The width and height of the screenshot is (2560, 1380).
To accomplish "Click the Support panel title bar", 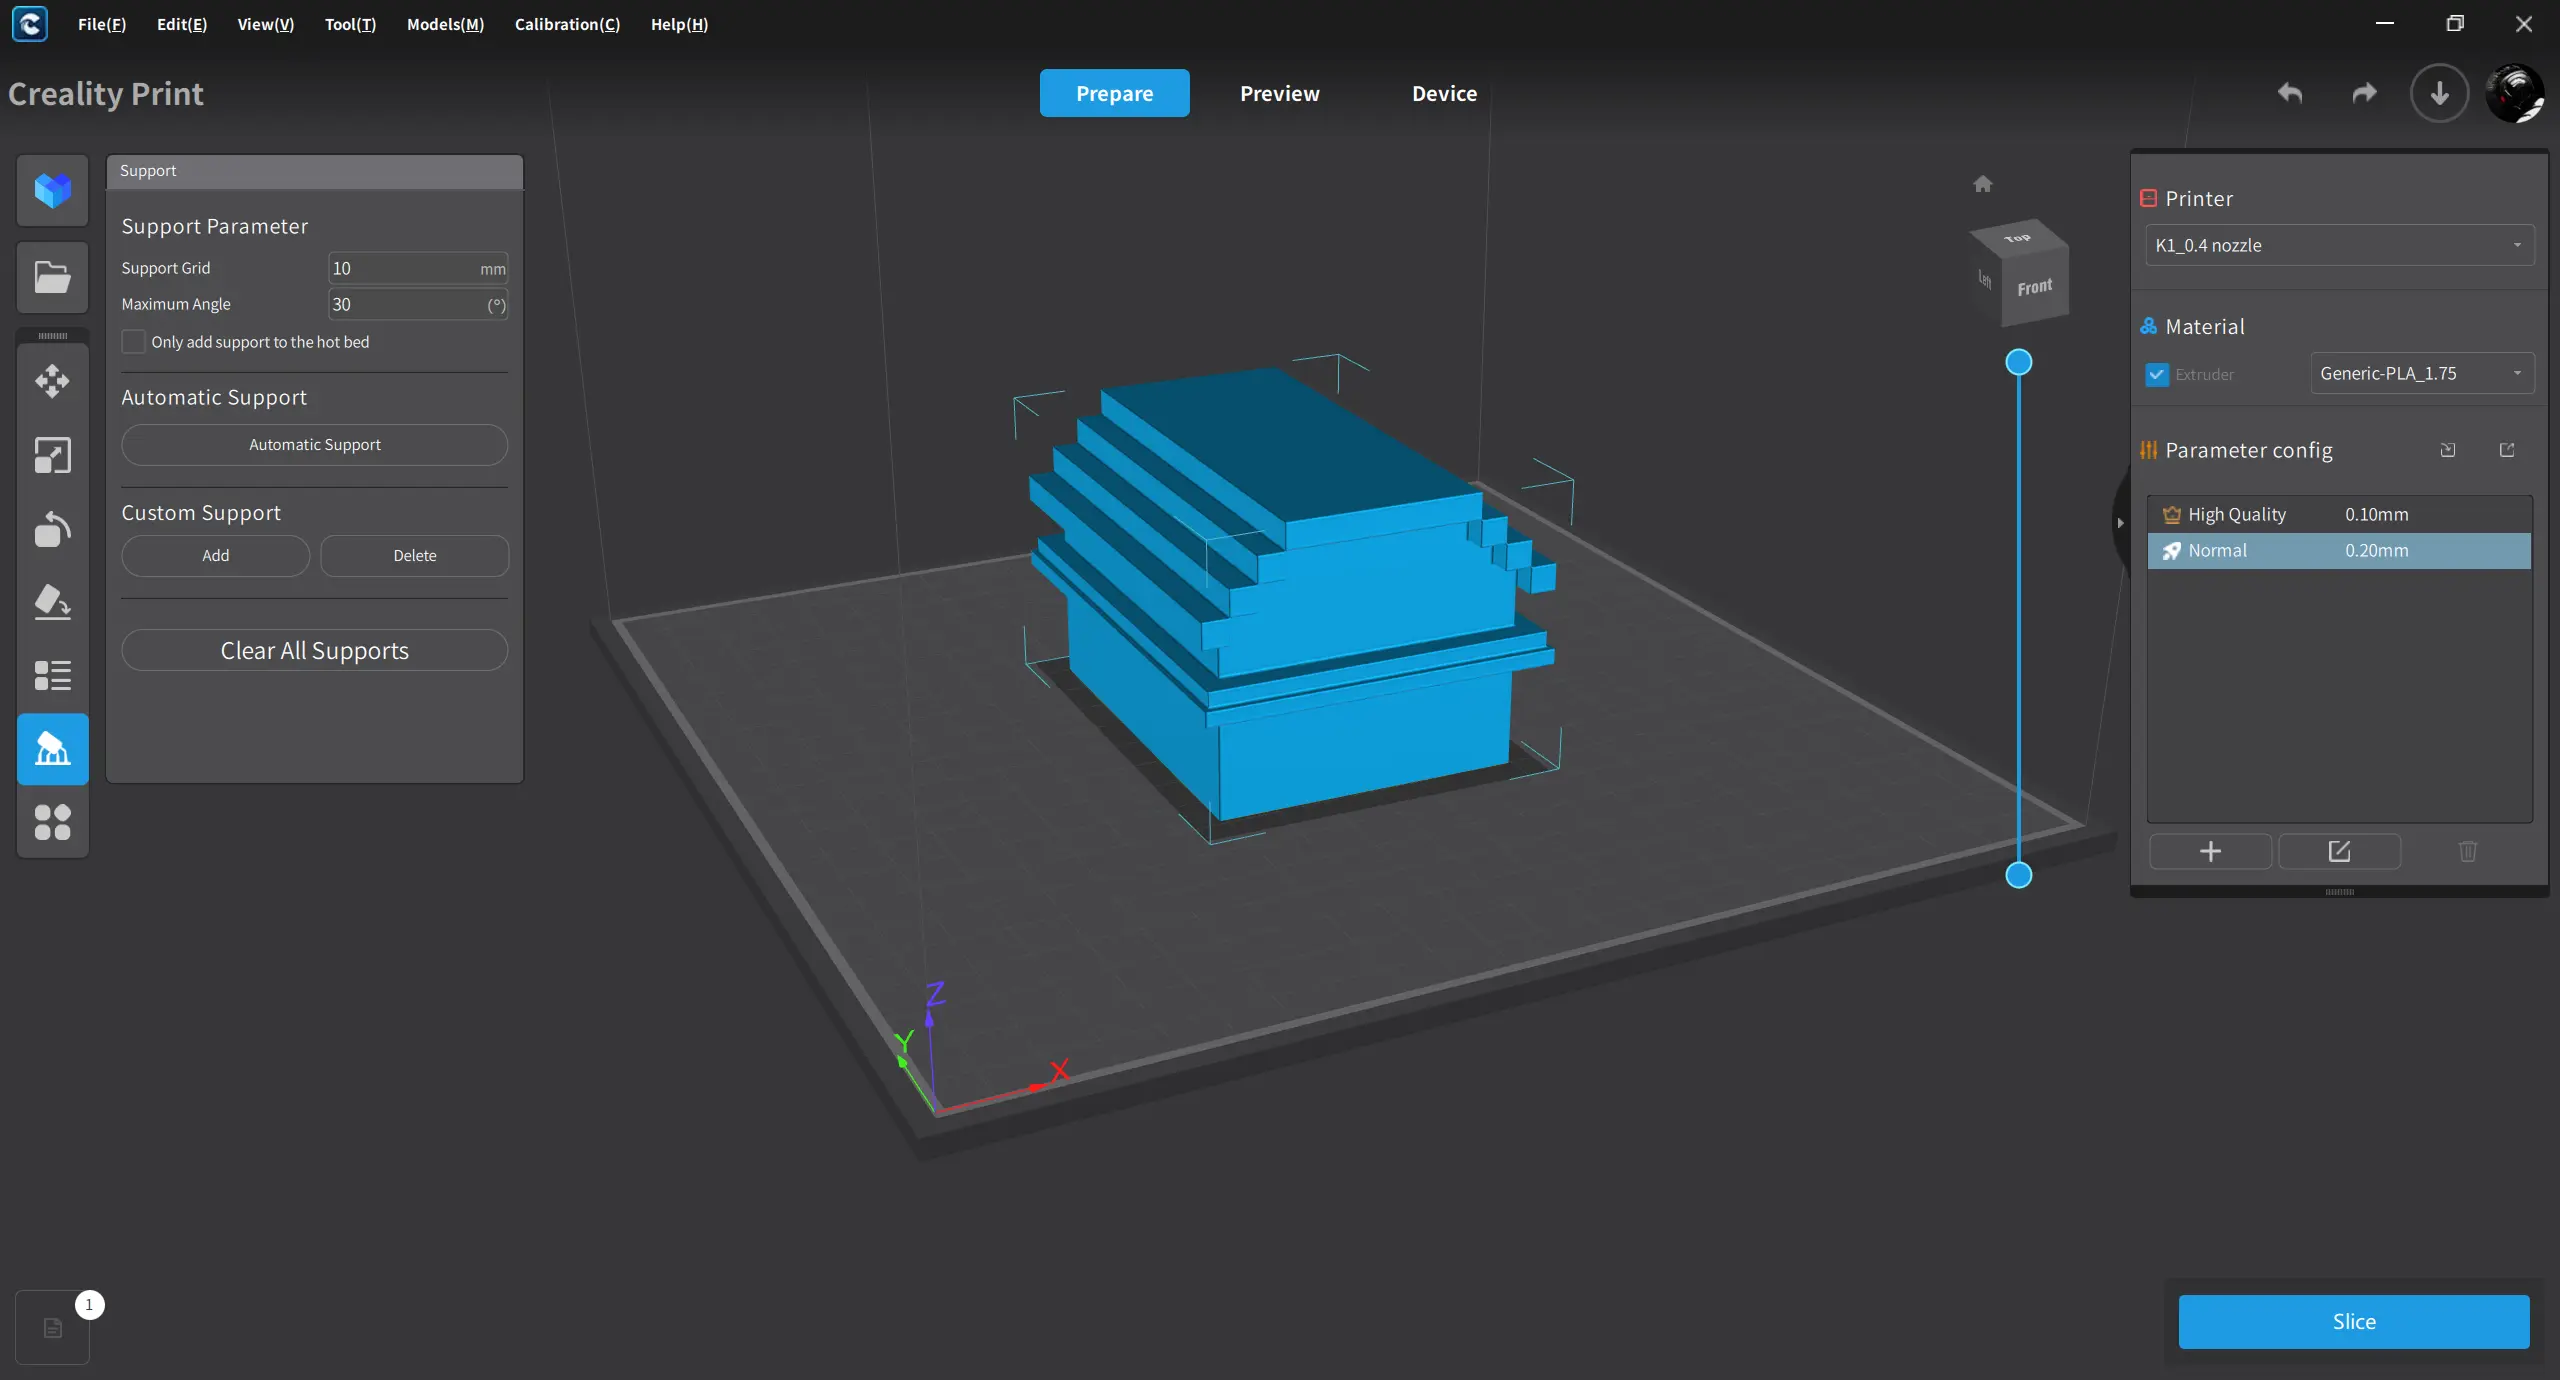I will pyautogui.click(x=314, y=171).
